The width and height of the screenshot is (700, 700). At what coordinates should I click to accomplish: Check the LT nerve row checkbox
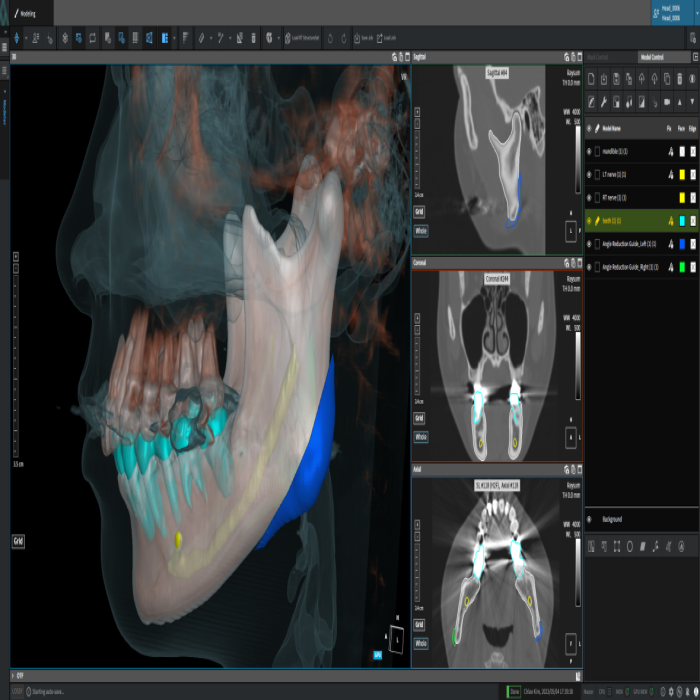point(597,175)
